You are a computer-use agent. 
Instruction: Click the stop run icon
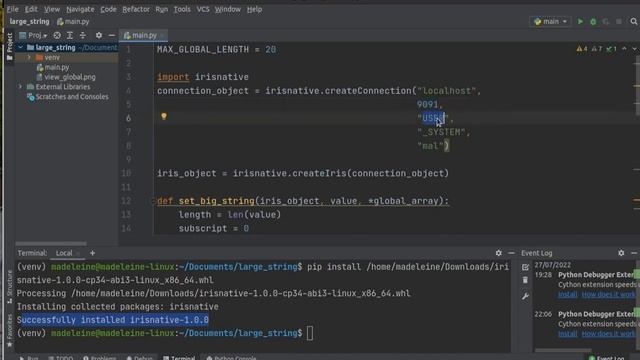click(x=619, y=22)
